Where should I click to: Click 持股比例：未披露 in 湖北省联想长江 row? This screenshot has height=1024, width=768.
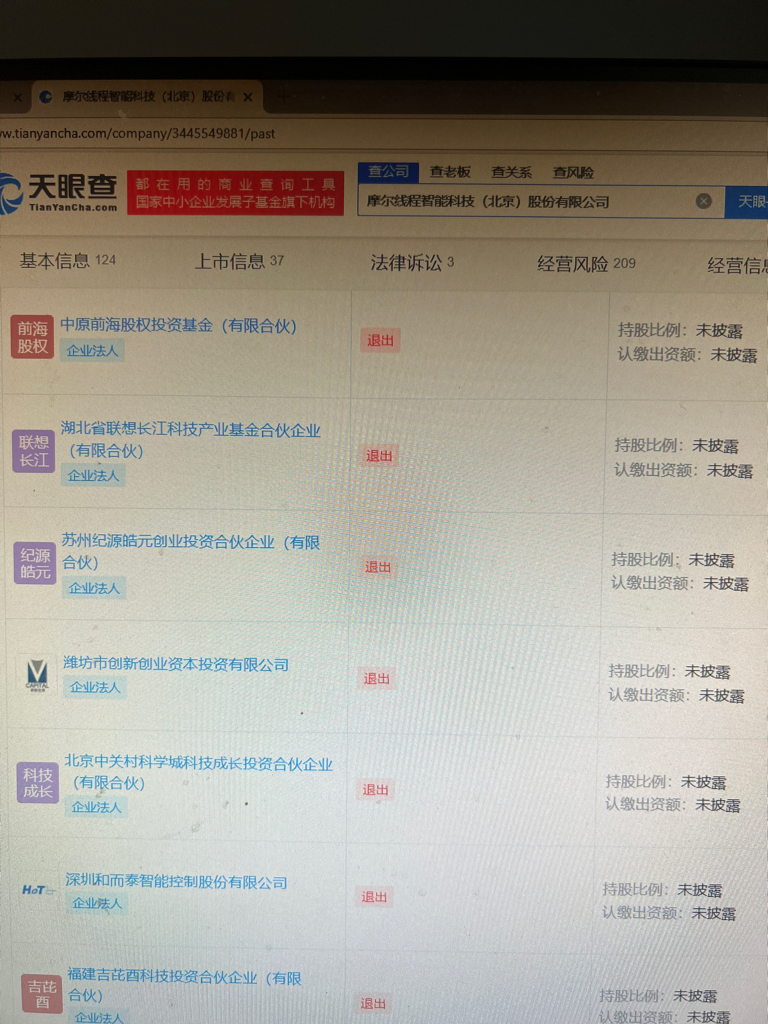pyautogui.click(x=677, y=445)
